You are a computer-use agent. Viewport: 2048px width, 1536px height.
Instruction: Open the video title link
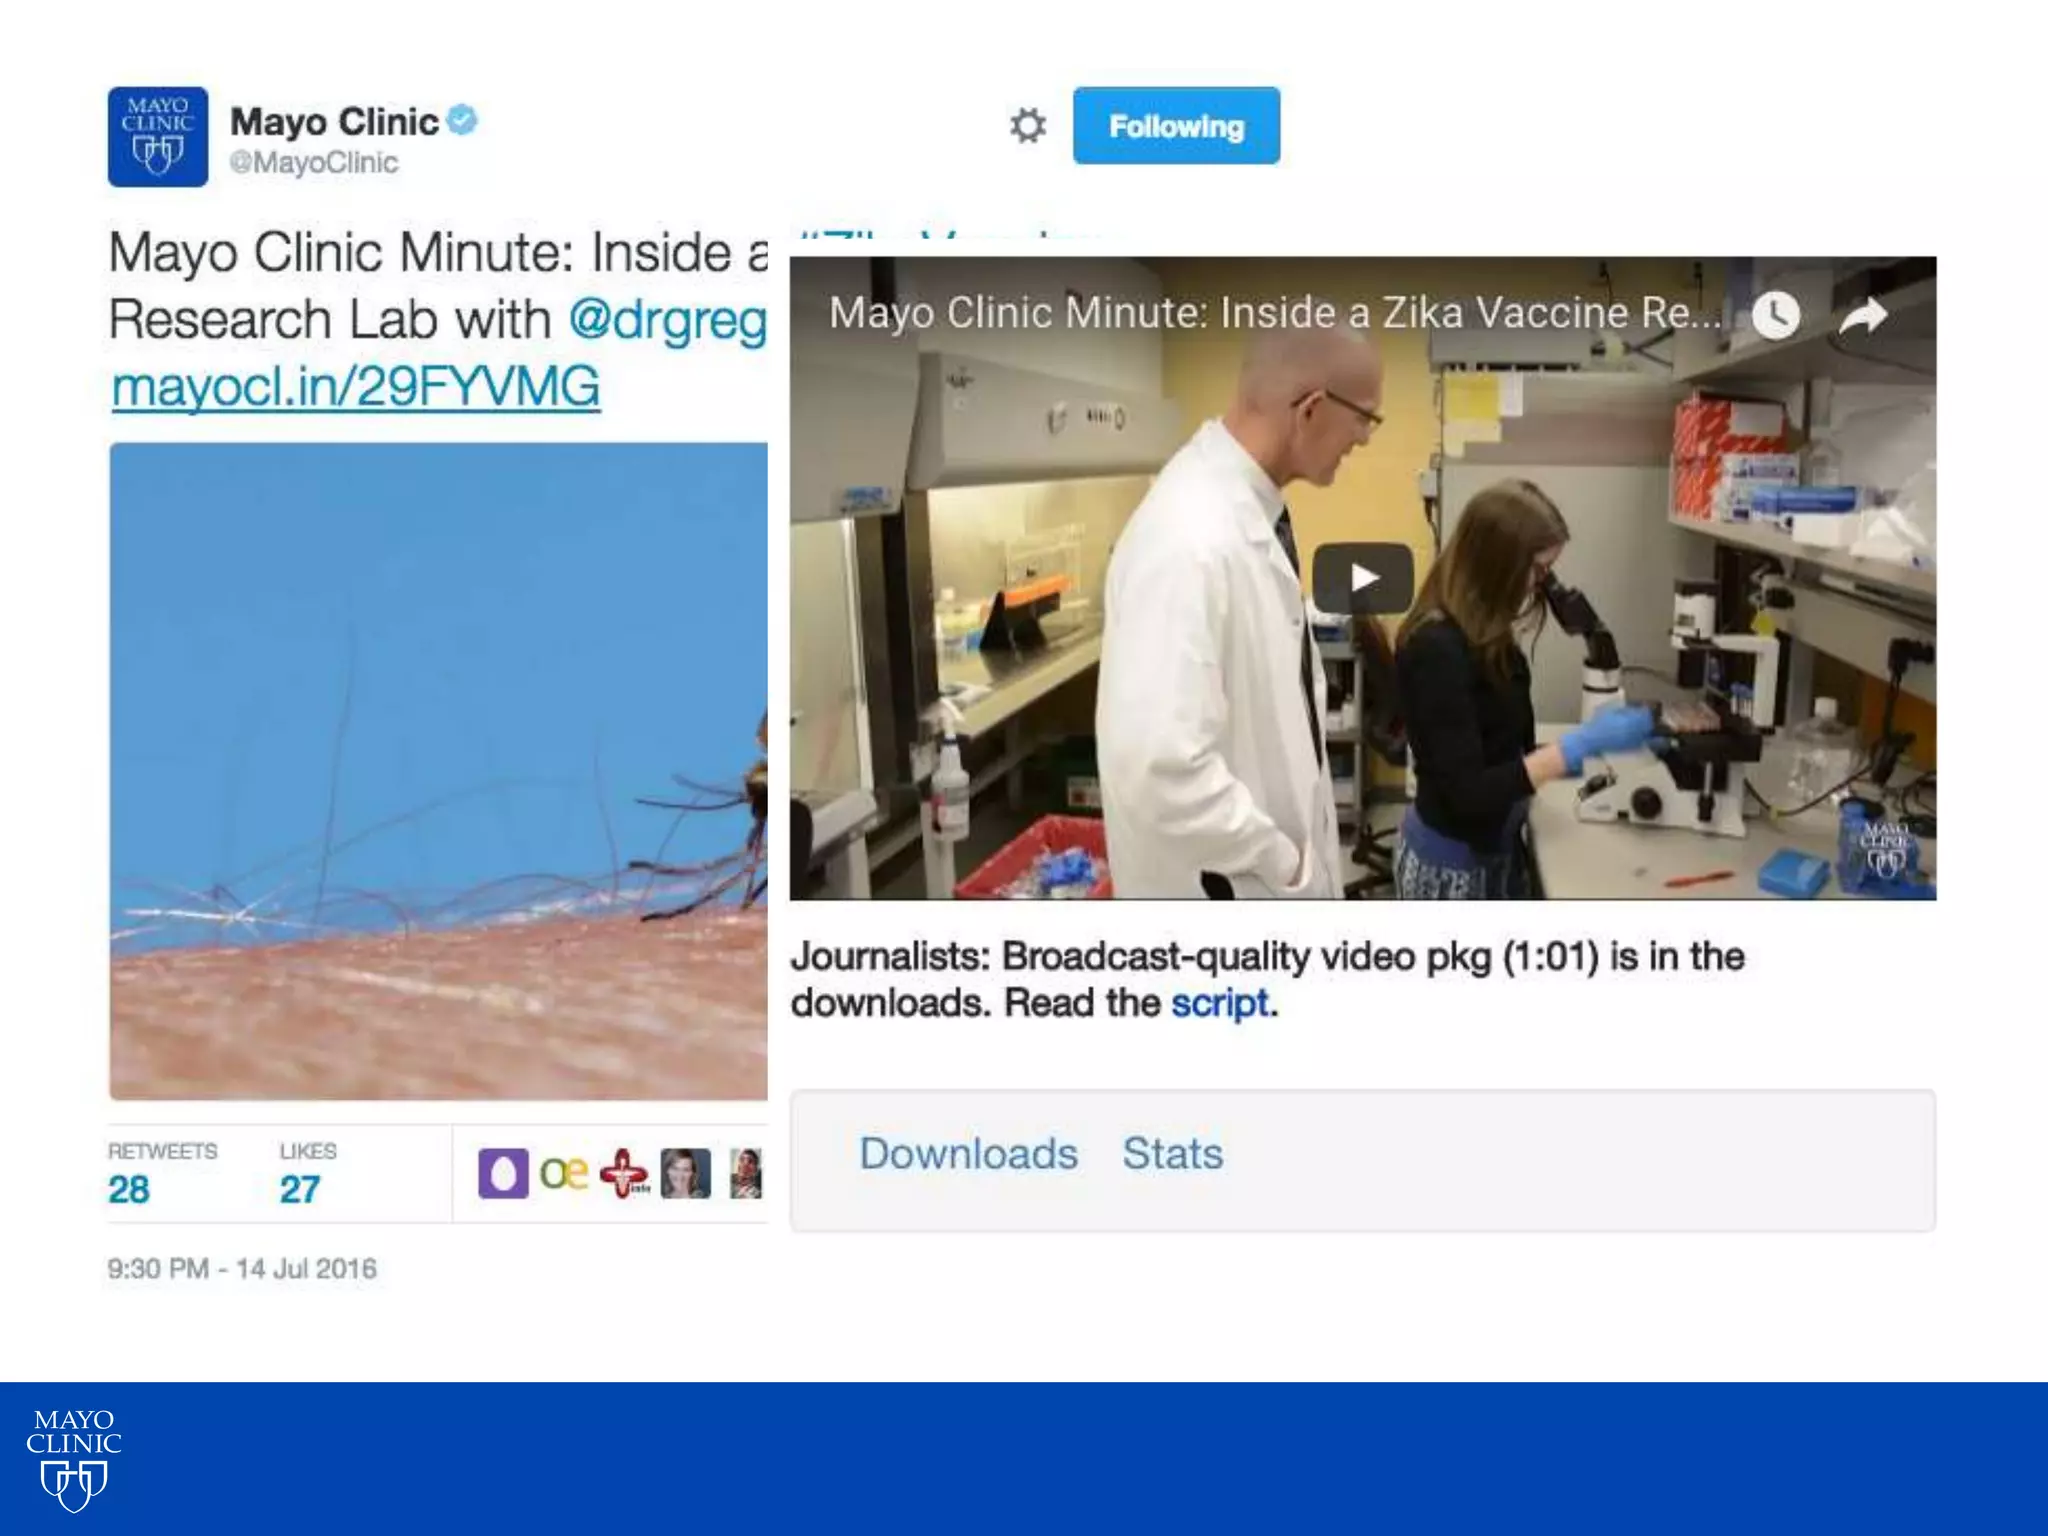pos(1275,314)
